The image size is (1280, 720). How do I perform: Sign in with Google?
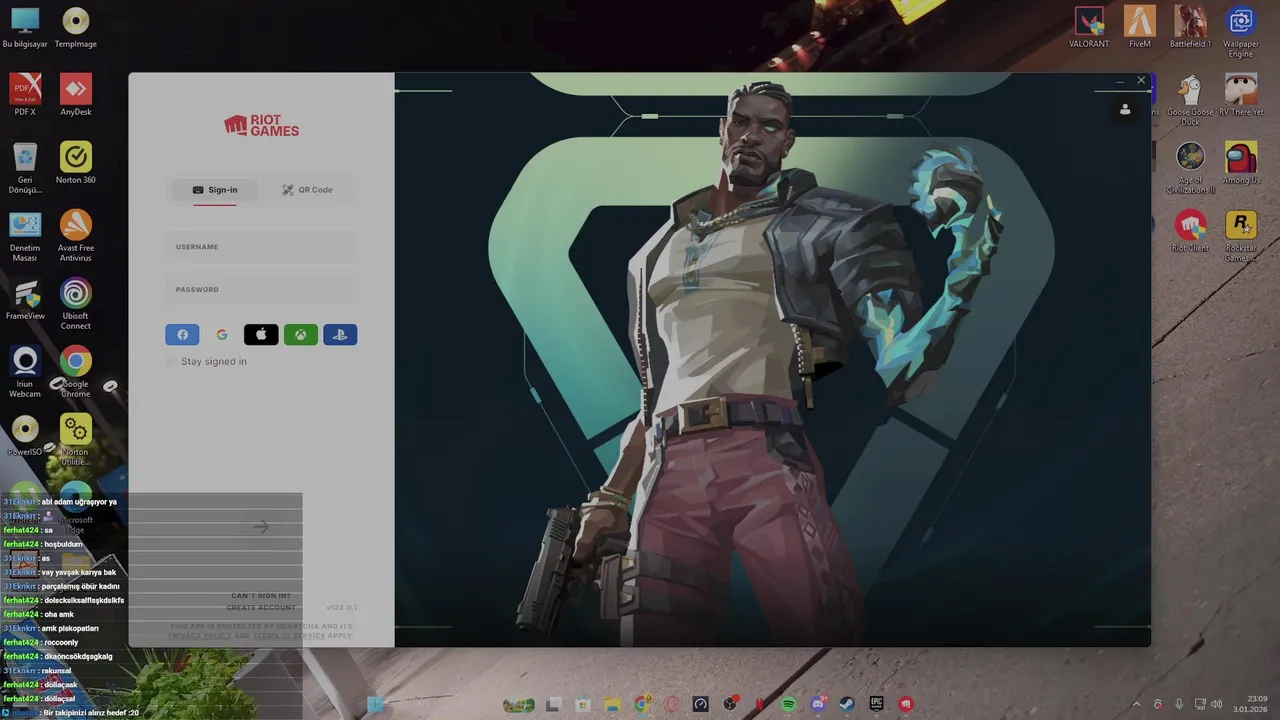(221, 335)
